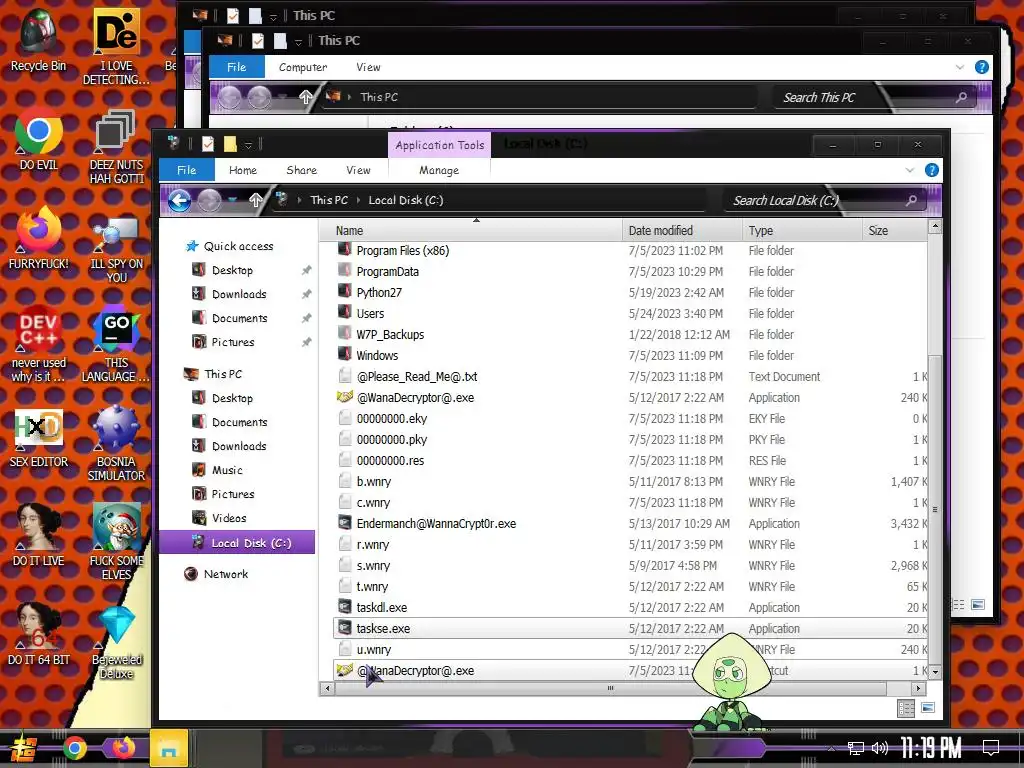Sort by the Date modified column header
The height and width of the screenshot is (768, 1024).
682,231
